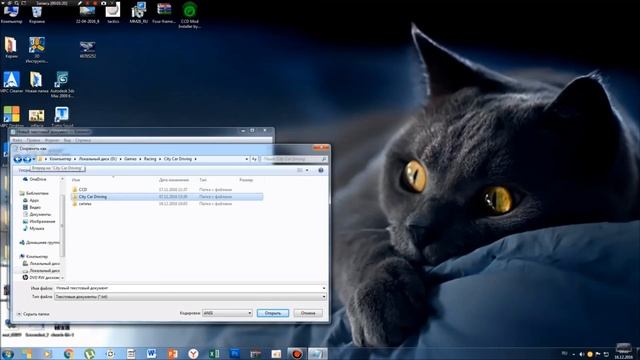Image resolution: width=640 pixels, height=360 pixels.
Task: Select the MPC Cleaner desktop shortcut
Action: click(11, 82)
